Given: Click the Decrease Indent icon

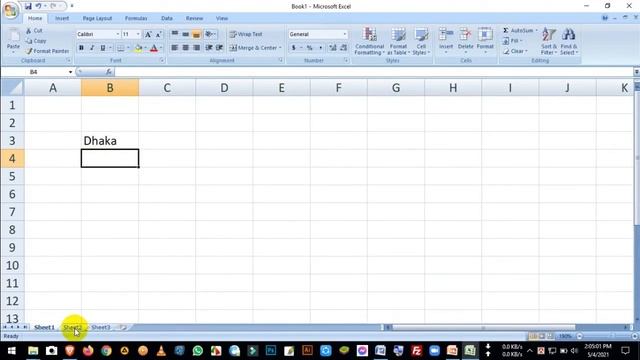Looking at the screenshot, I should (x=209, y=48).
